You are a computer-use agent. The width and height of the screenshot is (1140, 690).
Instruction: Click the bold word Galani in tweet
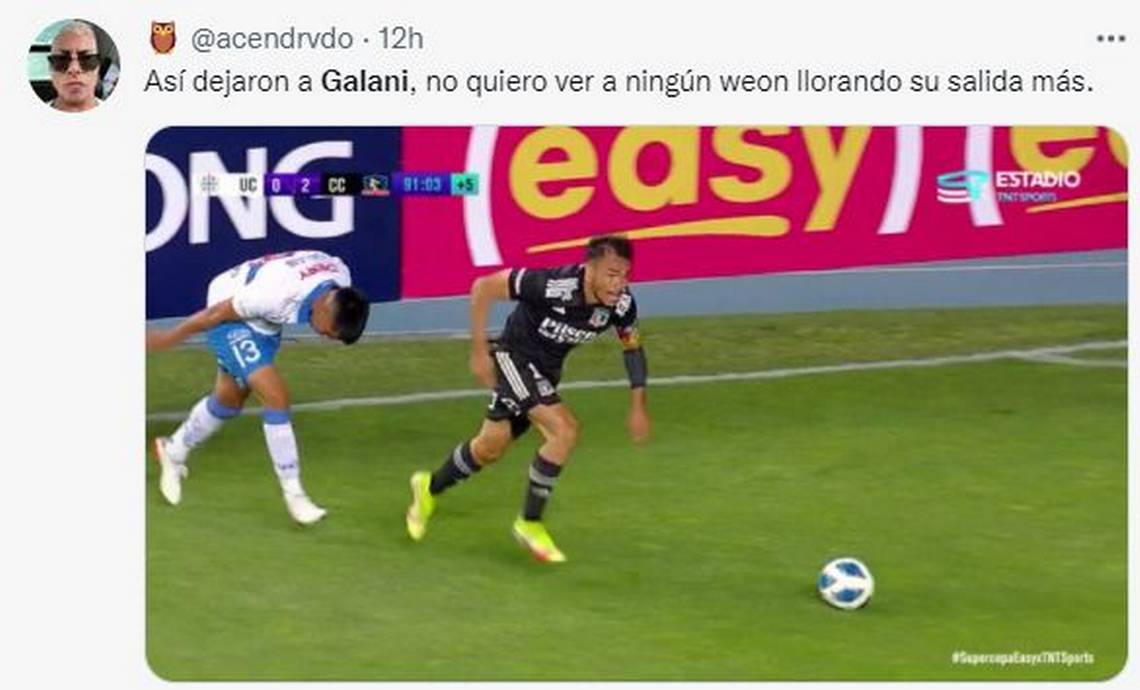click(364, 81)
